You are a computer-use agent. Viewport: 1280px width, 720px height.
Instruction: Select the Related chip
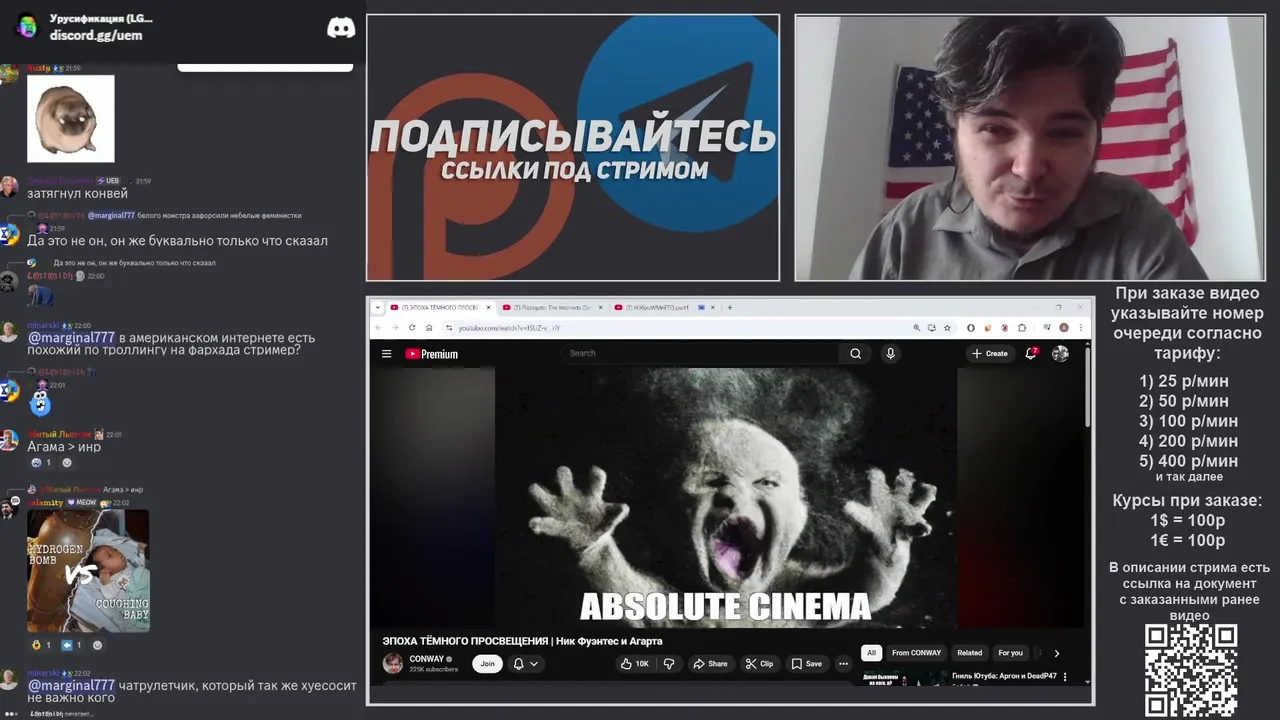(x=969, y=653)
